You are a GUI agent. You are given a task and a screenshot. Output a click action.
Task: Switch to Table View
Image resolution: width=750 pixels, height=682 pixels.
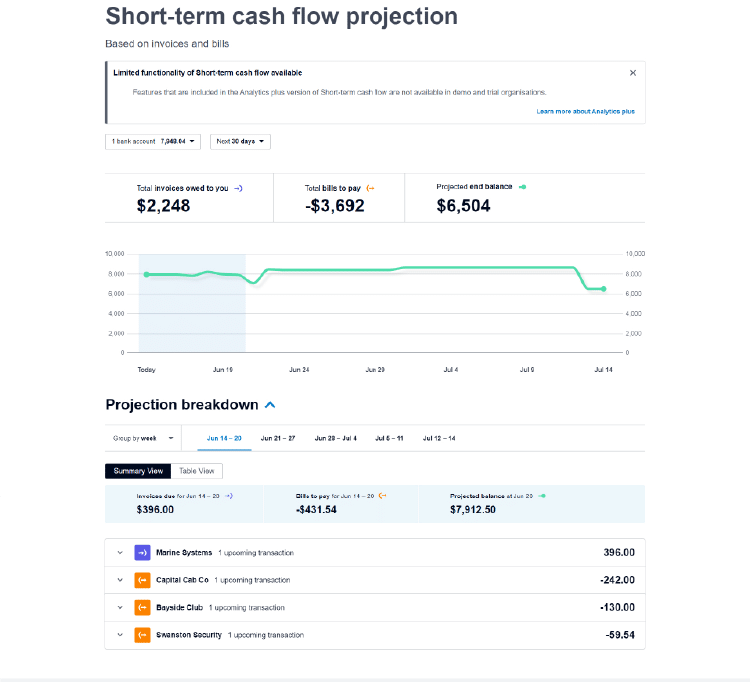[197, 471]
